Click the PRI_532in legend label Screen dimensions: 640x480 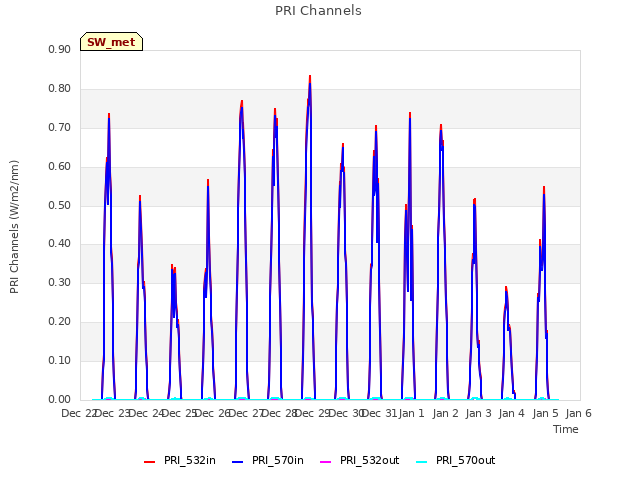[x=190, y=460]
